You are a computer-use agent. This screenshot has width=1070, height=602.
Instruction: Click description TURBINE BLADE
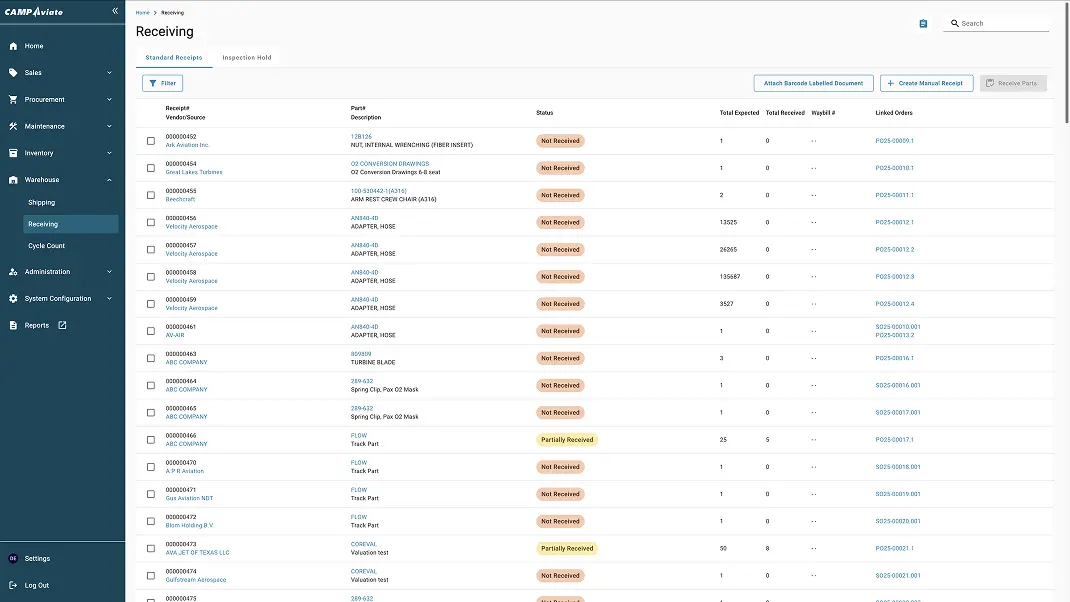[x=373, y=362]
